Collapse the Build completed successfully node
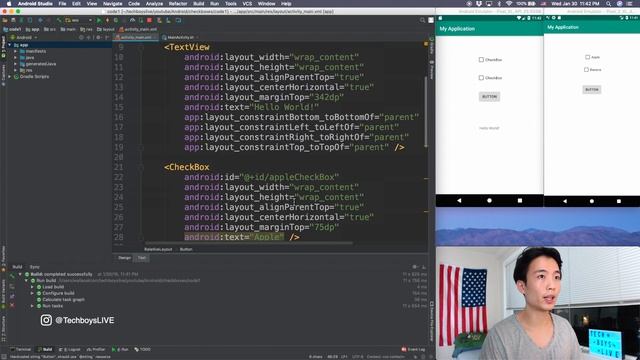Screen dimensions: 640x360 [20, 274]
